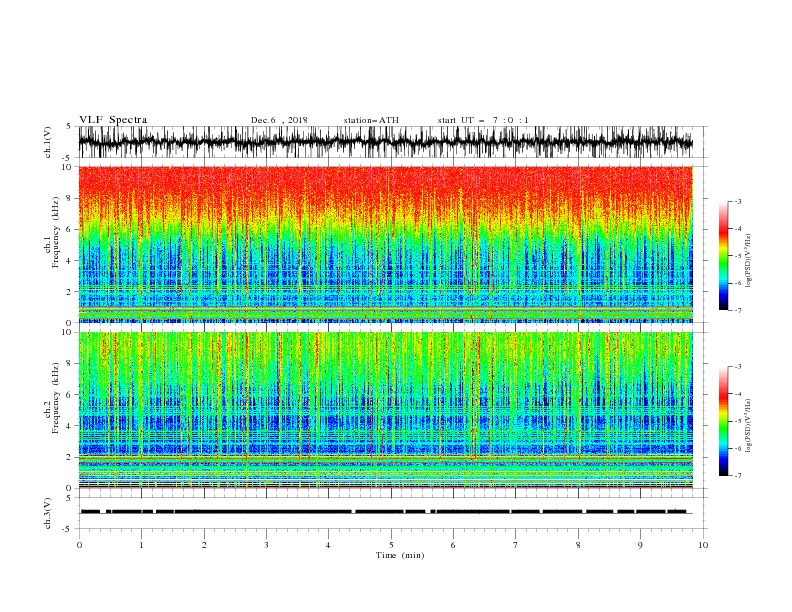Click inside the ch.2 spectrogram panel
The width and height of the screenshot is (792, 612).
385,410
